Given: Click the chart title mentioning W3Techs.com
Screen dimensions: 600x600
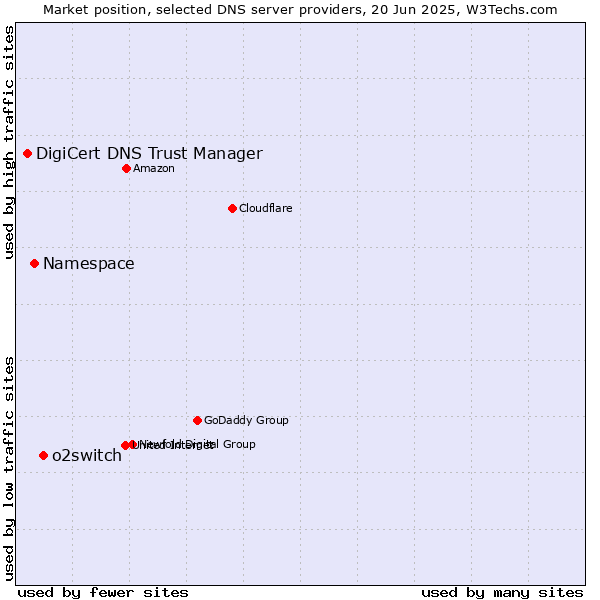Looking at the screenshot, I should point(300,10).
